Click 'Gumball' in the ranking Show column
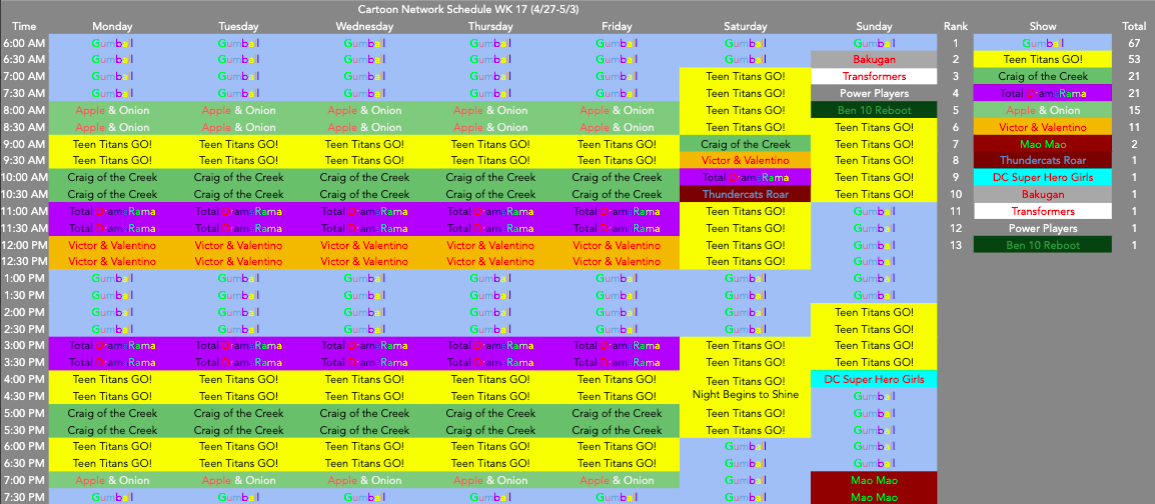The height and width of the screenshot is (504, 1155). [1042, 43]
